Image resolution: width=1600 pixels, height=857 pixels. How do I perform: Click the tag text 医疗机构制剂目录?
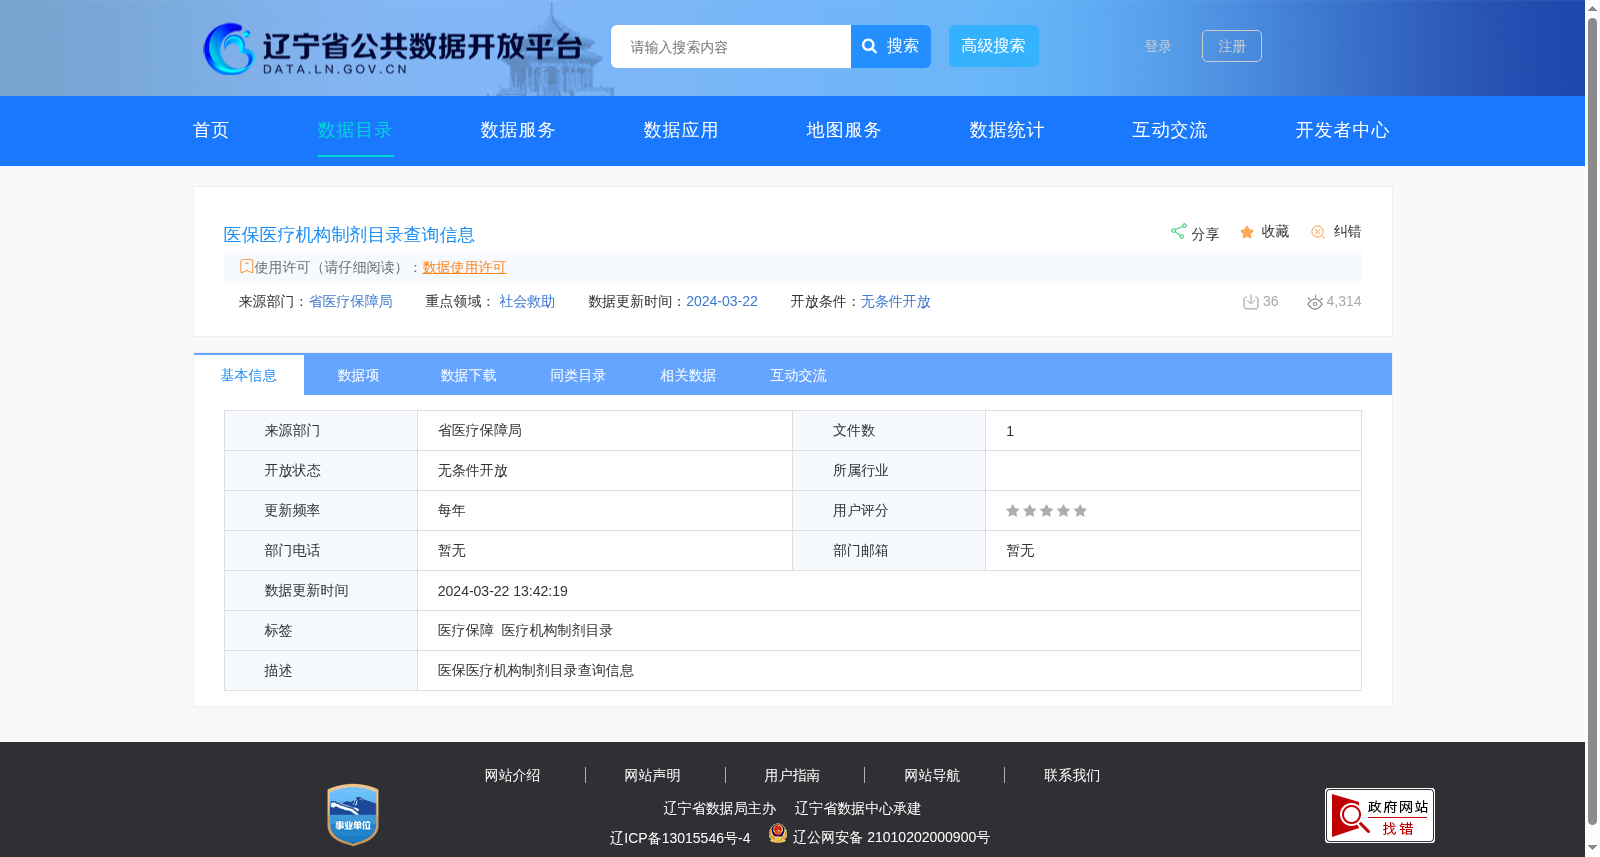pos(557,630)
